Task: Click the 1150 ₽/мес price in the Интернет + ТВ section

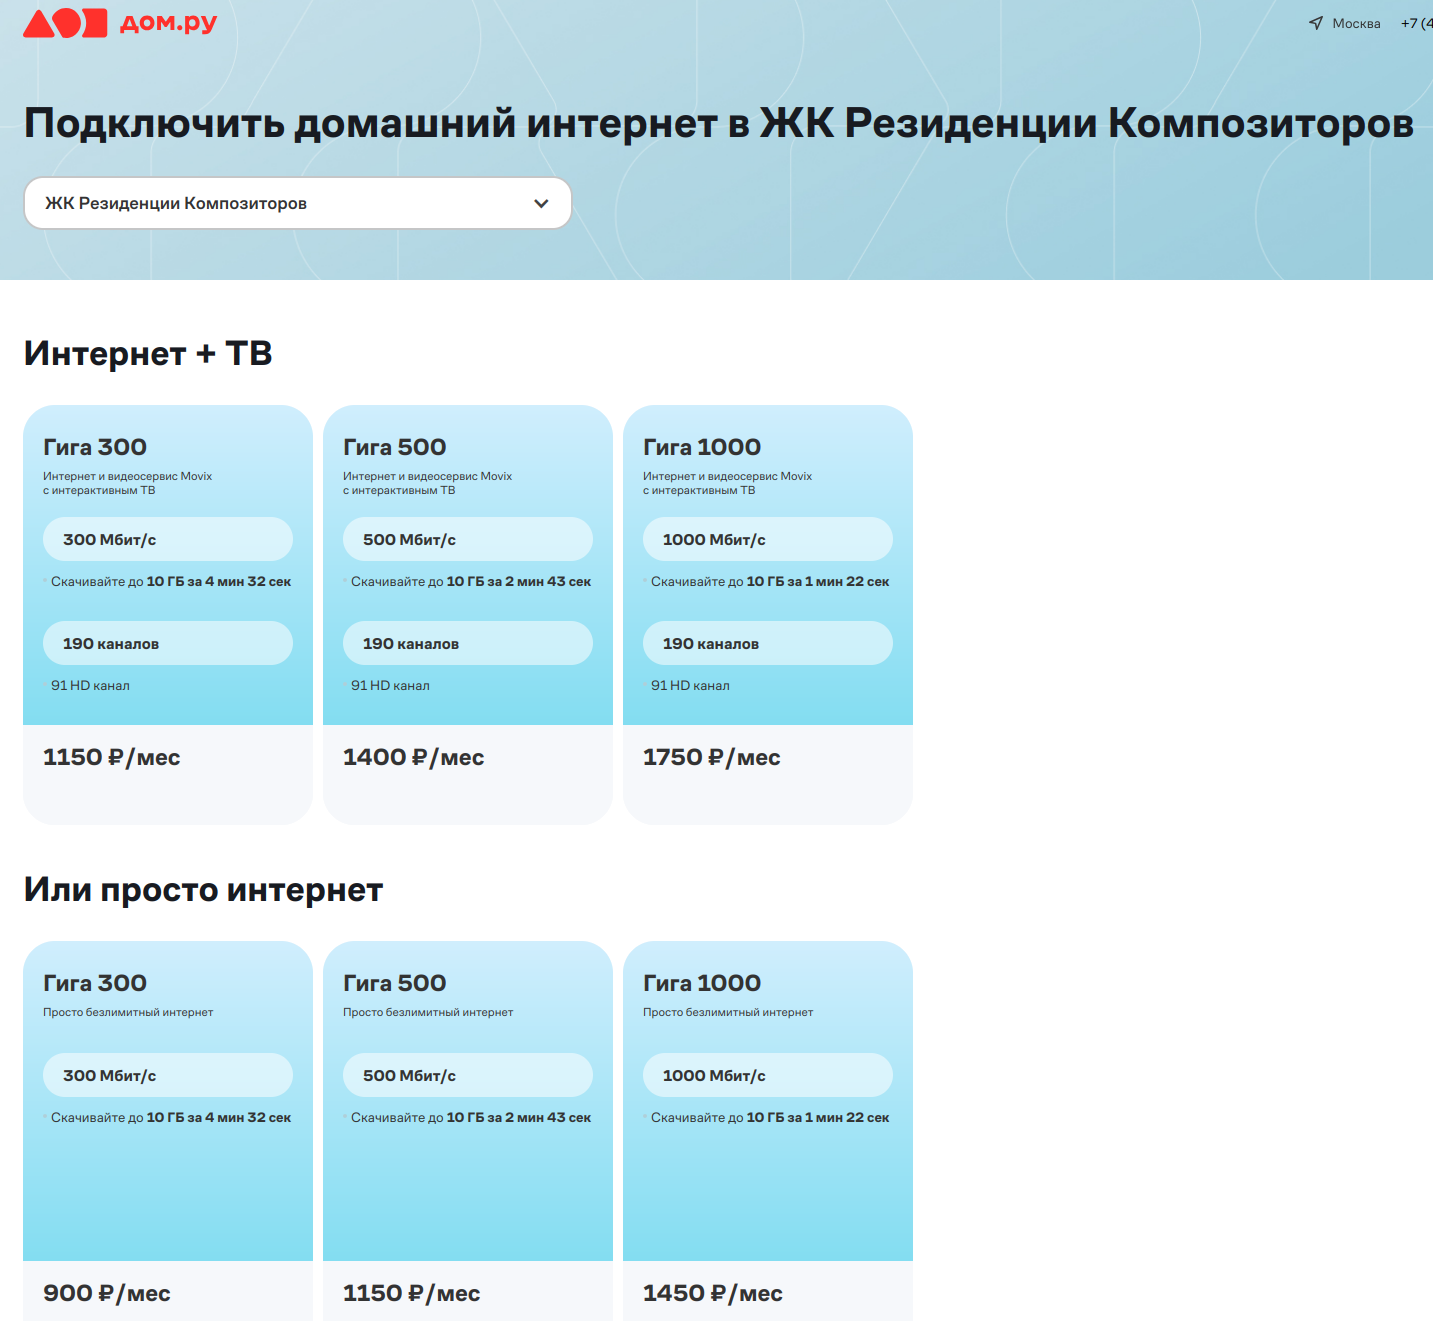Action: [112, 757]
